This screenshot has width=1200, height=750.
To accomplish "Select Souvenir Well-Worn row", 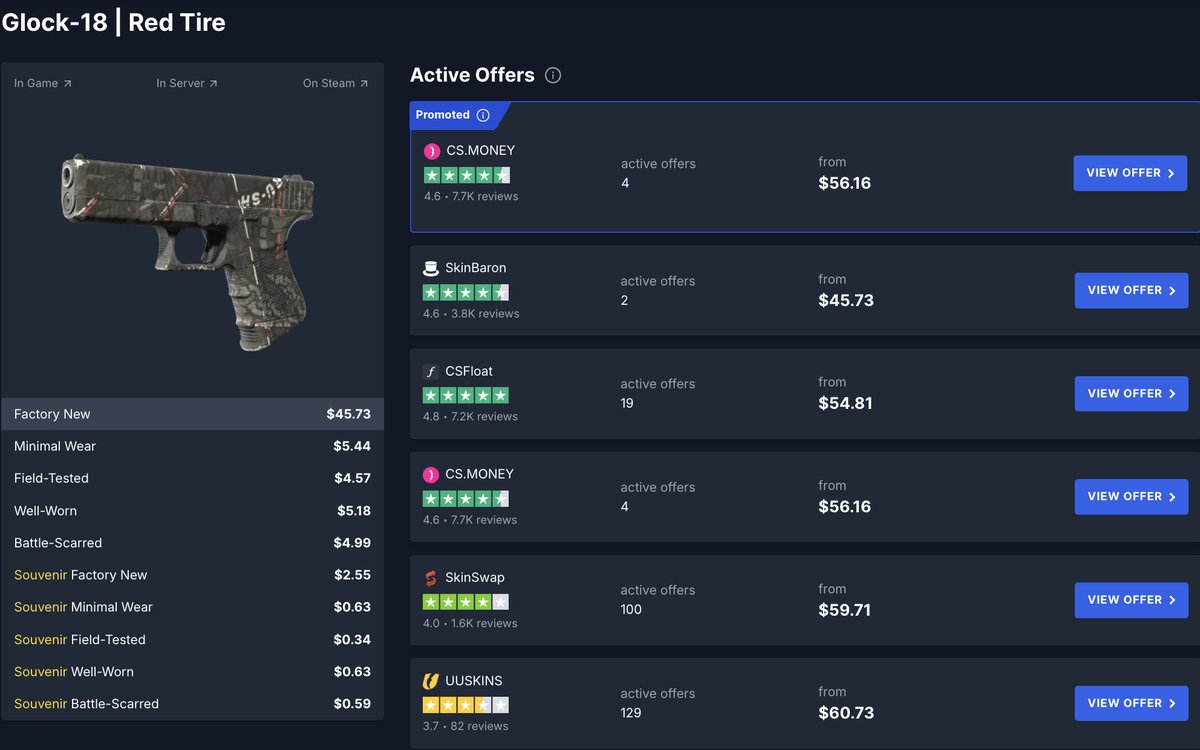I will pyautogui.click(x=192, y=672).
